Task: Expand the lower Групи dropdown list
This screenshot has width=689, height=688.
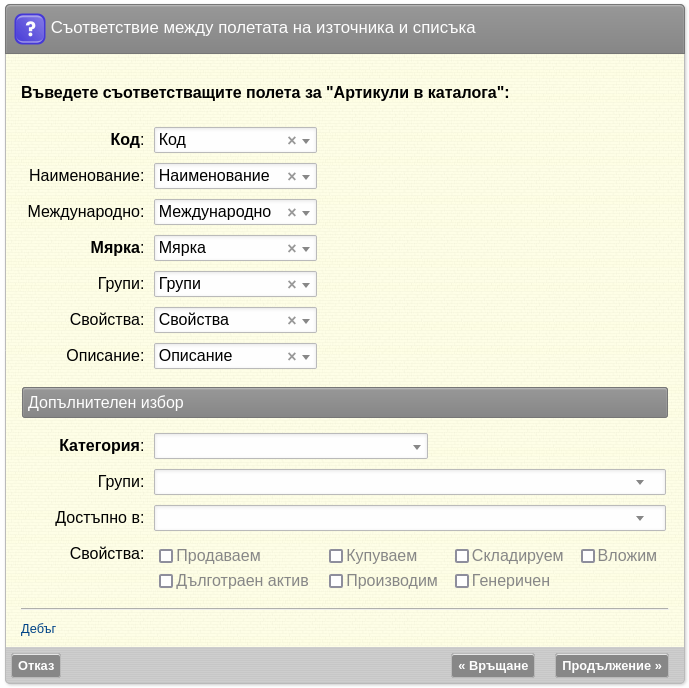Action: [x=410, y=482]
